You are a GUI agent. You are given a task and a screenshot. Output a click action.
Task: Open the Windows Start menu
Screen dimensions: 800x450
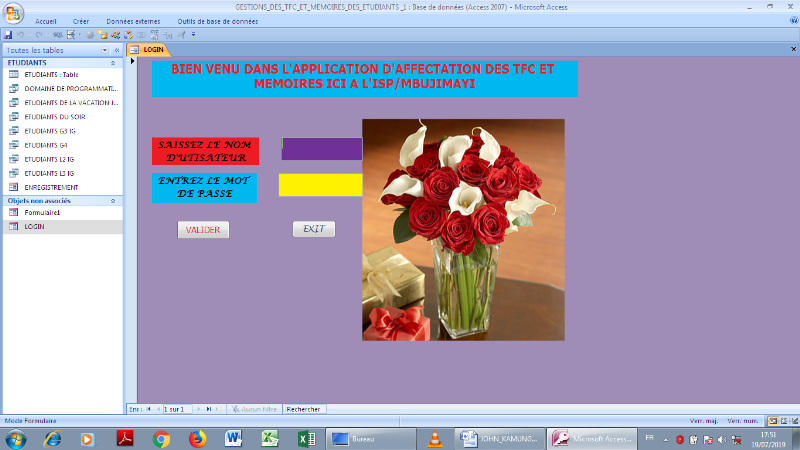(x=16, y=439)
